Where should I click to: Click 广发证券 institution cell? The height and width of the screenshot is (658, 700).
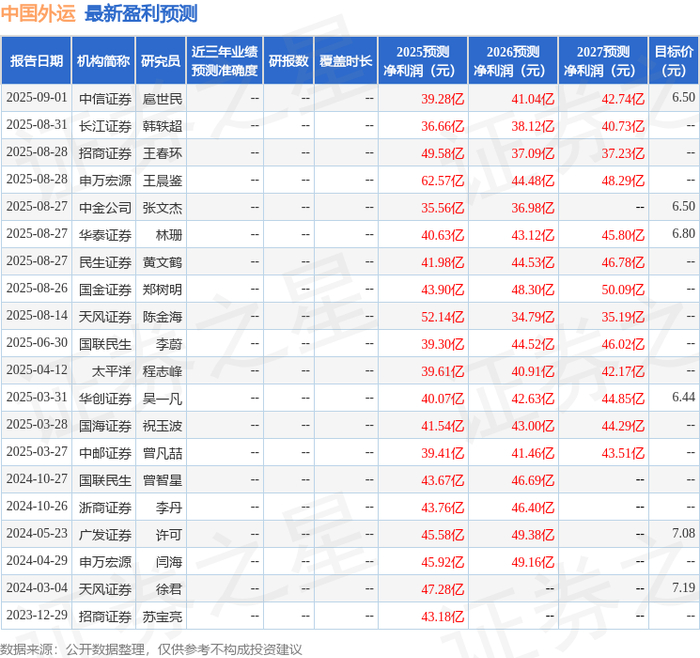(x=105, y=535)
